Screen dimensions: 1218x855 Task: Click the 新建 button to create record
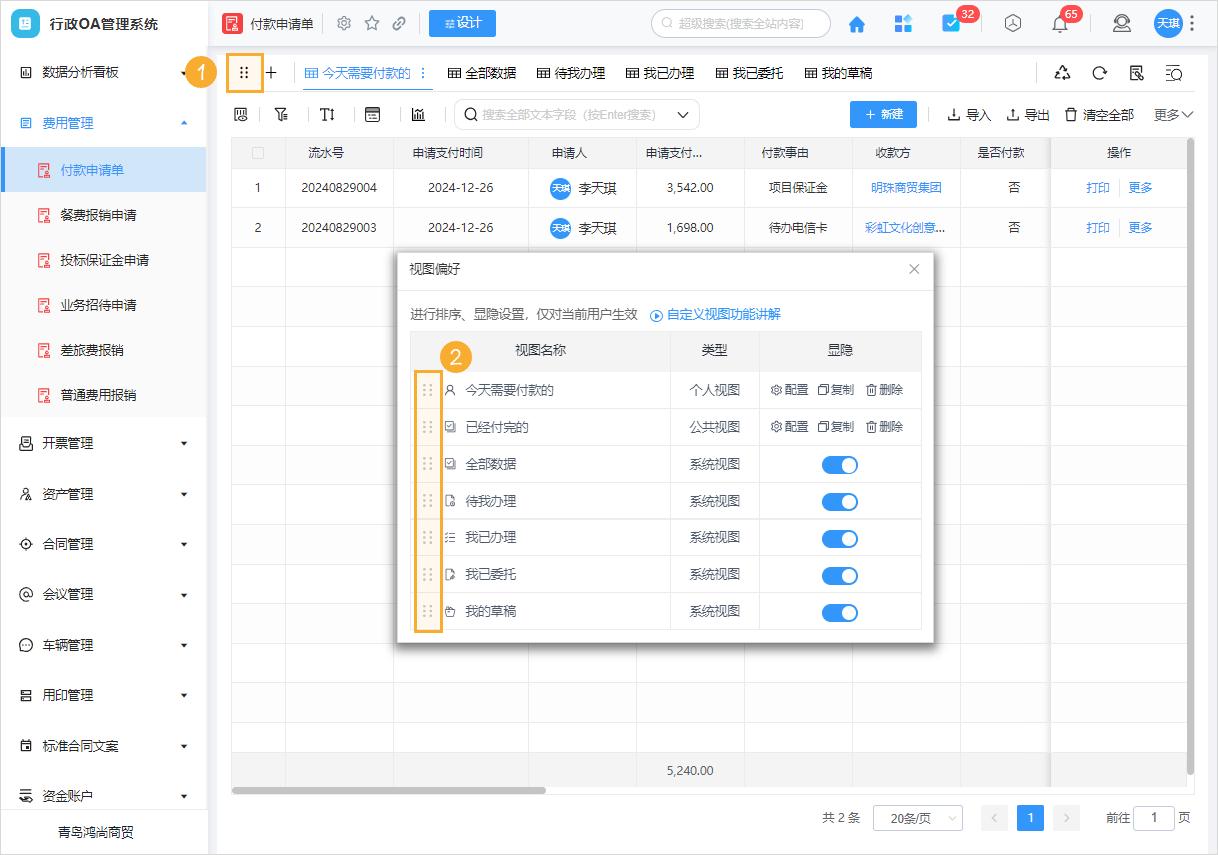tap(883, 114)
